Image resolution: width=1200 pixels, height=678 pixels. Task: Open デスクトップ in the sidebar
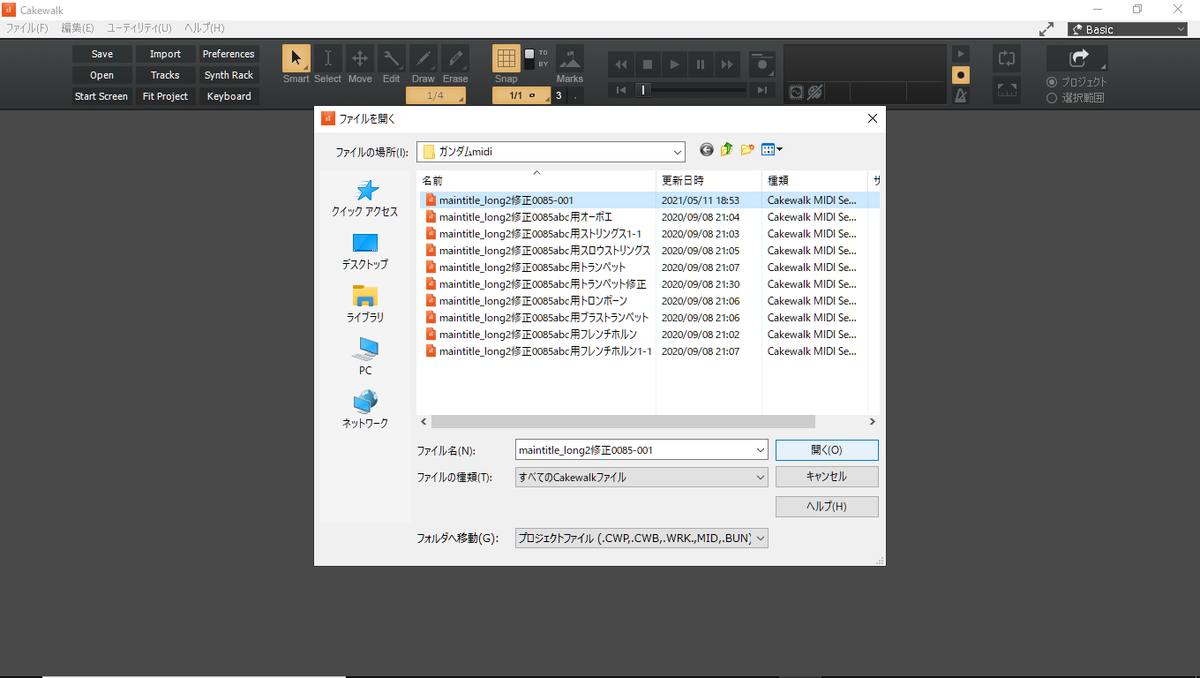(365, 251)
